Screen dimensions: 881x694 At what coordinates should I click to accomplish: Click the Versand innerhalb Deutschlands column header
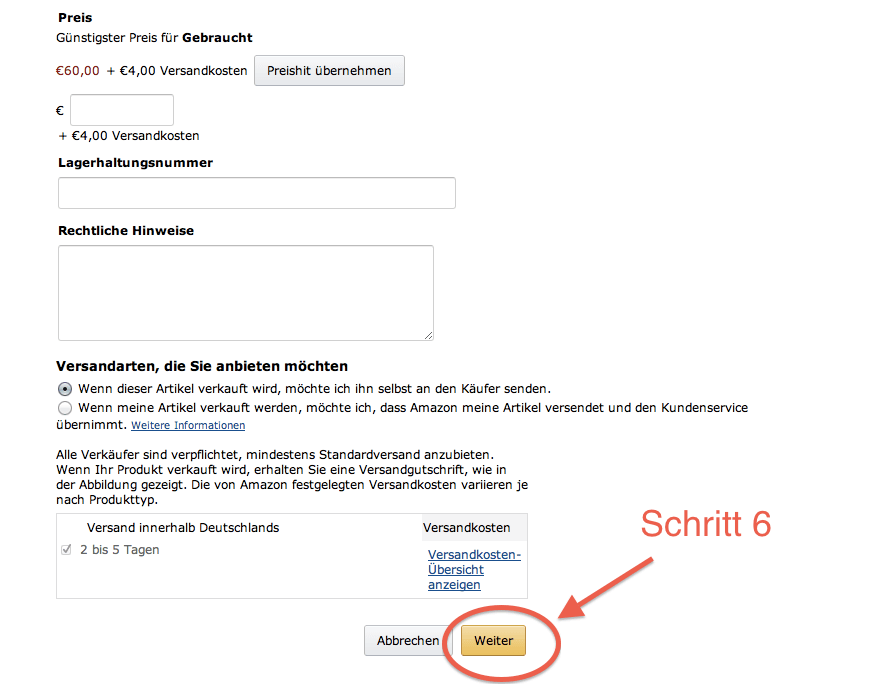(183, 528)
